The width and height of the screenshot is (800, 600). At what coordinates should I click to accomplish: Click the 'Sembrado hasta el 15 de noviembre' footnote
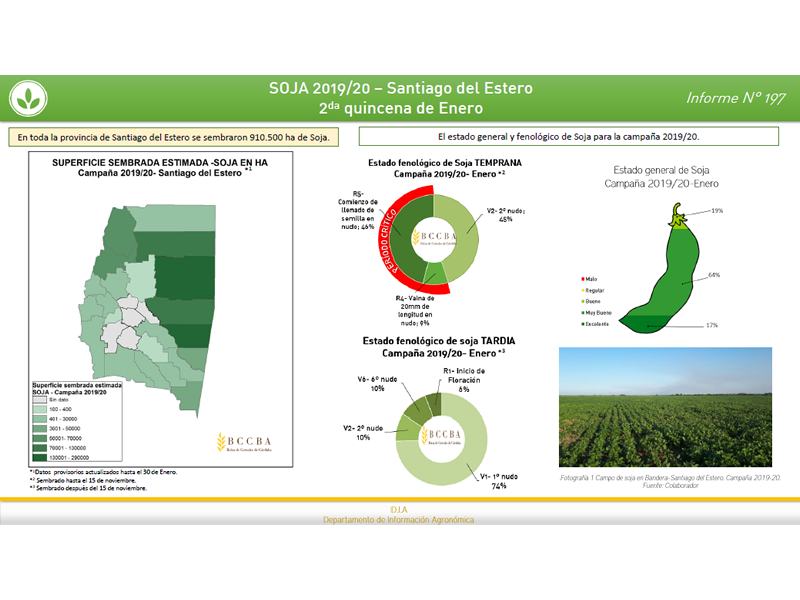(x=83, y=480)
